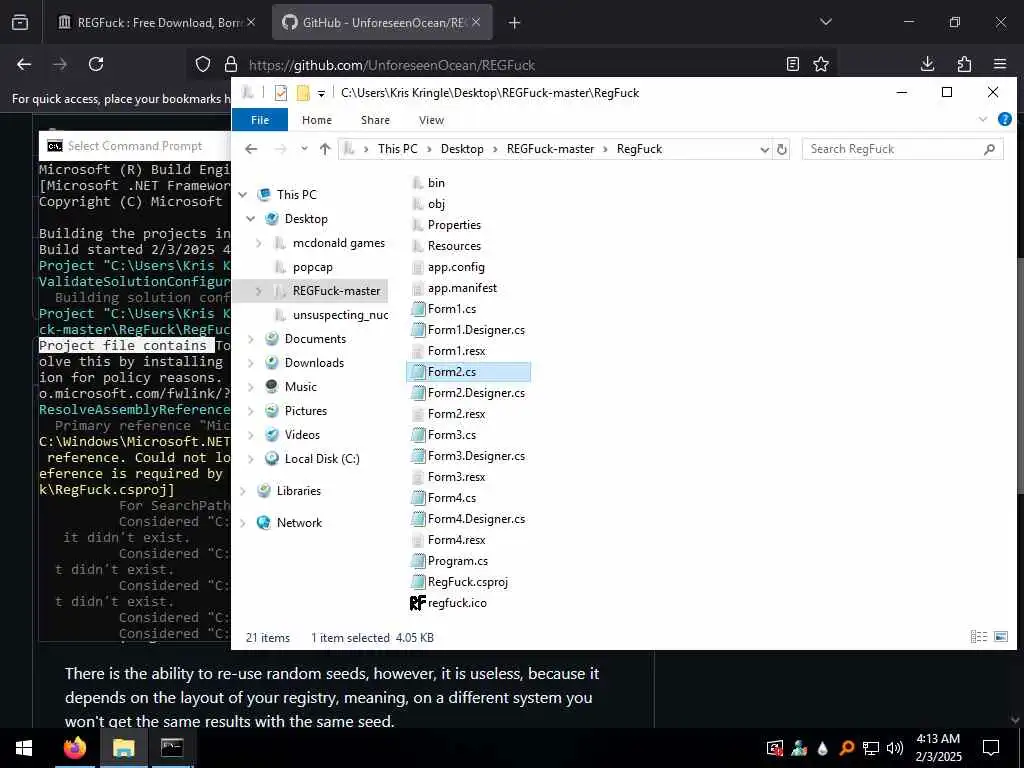Reload page in Firefox
This screenshot has height=768, width=1024.
(96, 64)
